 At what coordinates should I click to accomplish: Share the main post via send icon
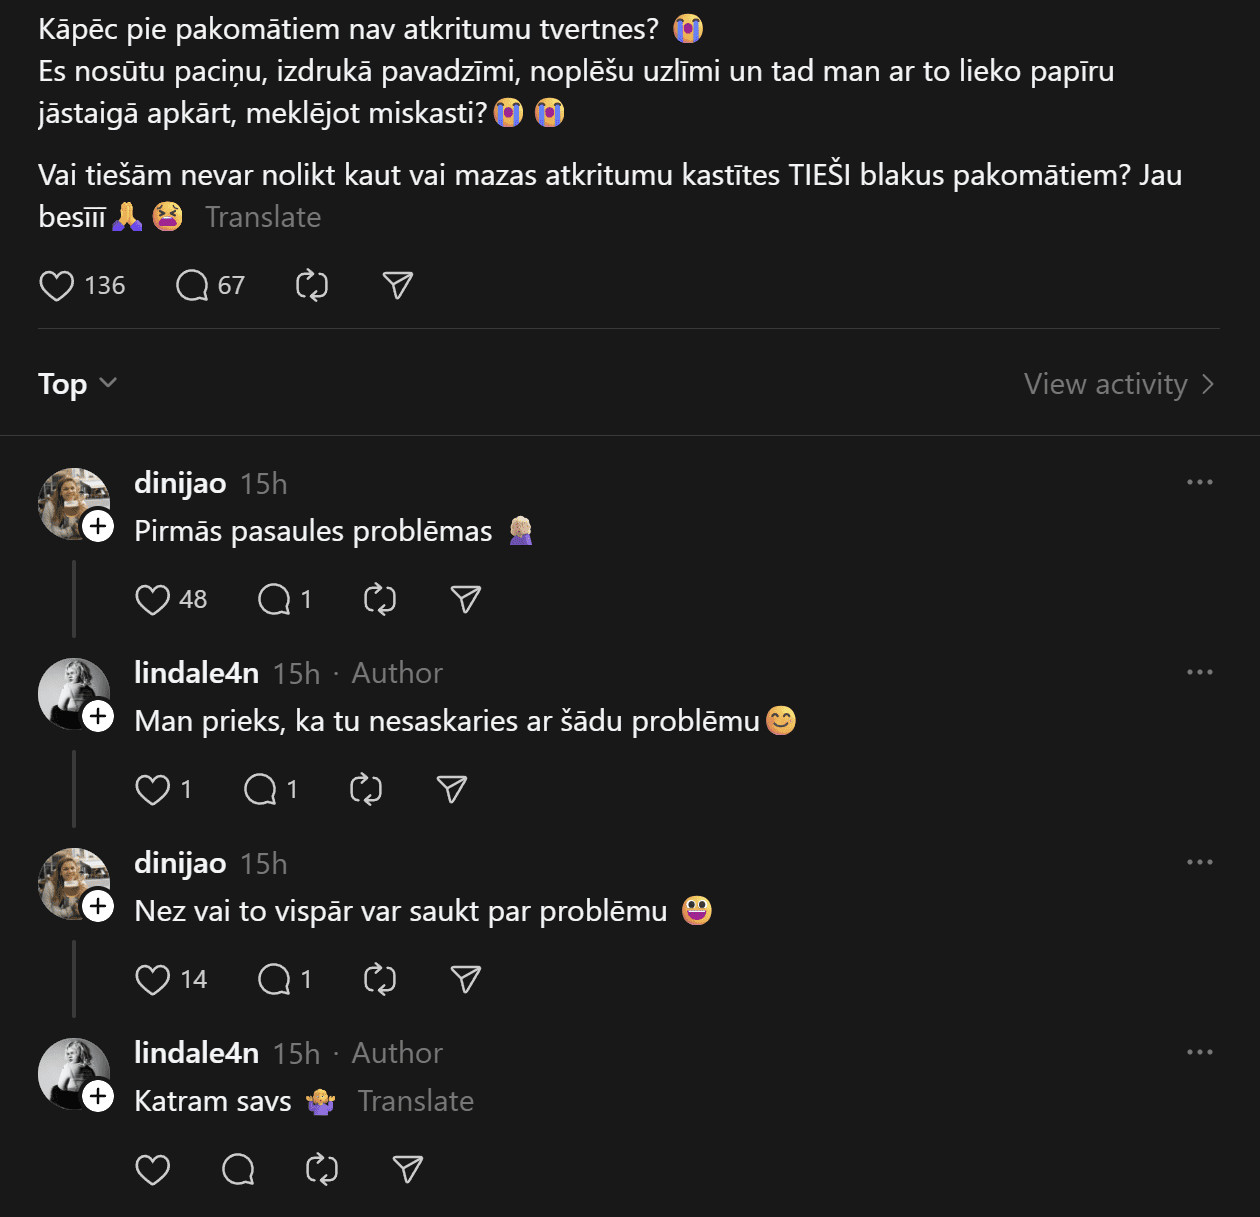tap(398, 286)
